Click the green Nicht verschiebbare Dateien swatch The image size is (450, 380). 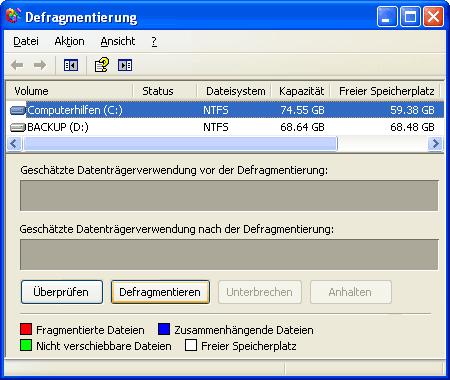(x=26, y=345)
